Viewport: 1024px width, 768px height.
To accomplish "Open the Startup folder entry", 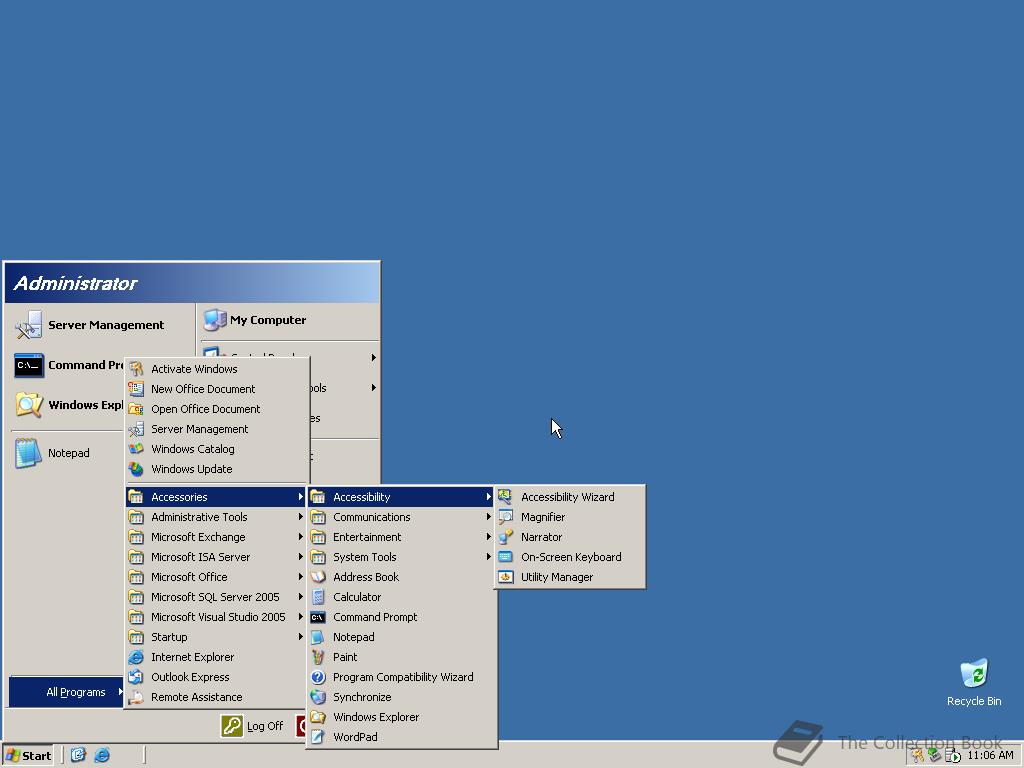I will pyautogui.click(x=216, y=637).
